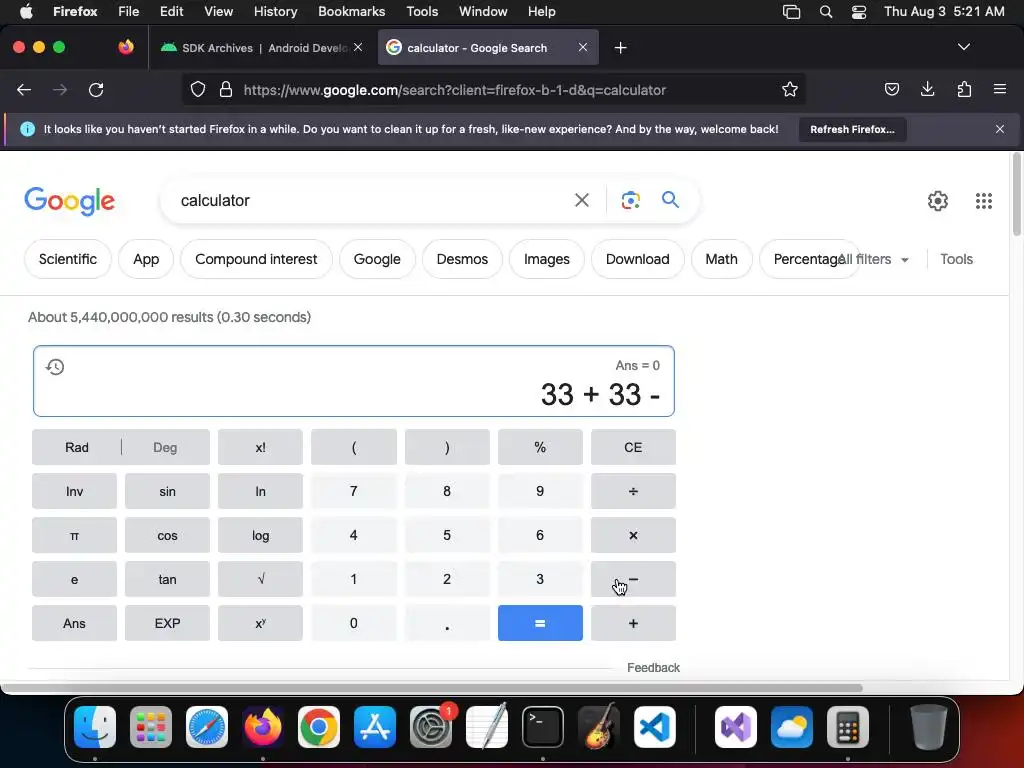Open the Tools menu in menu bar
This screenshot has height=768, width=1024.
coord(422,12)
